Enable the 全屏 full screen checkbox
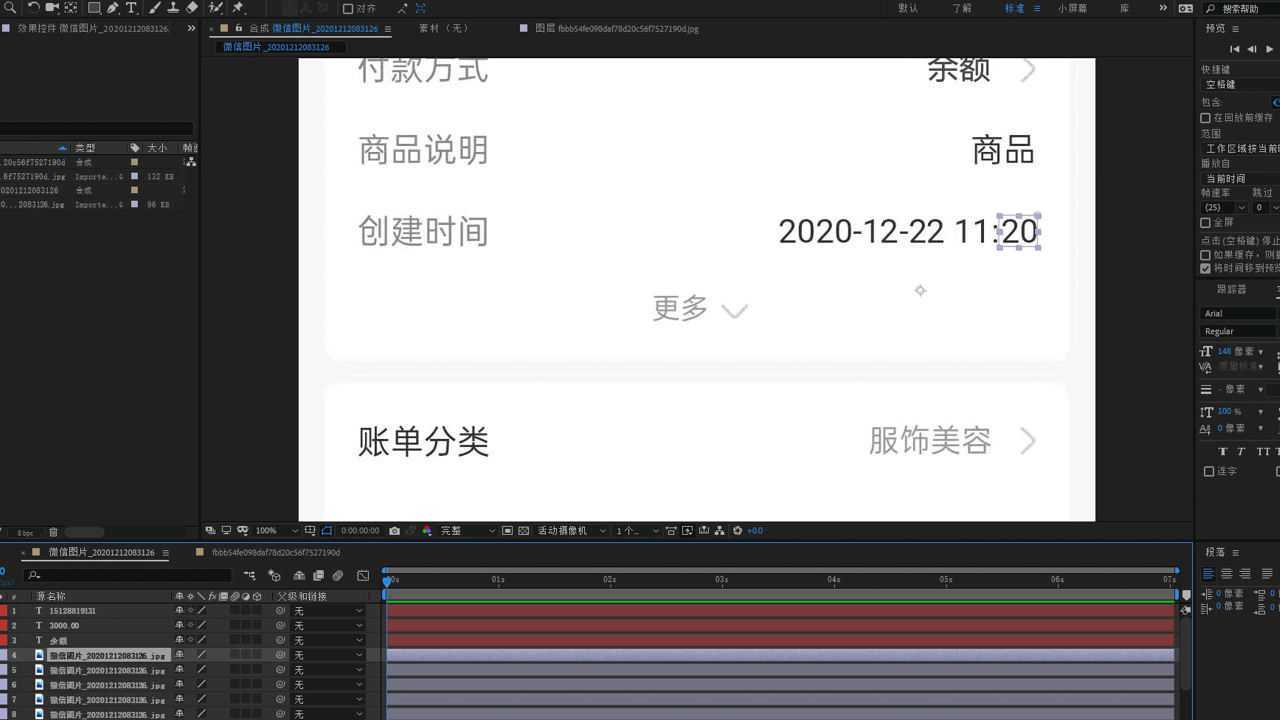1280x720 pixels. click(x=1206, y=223)
